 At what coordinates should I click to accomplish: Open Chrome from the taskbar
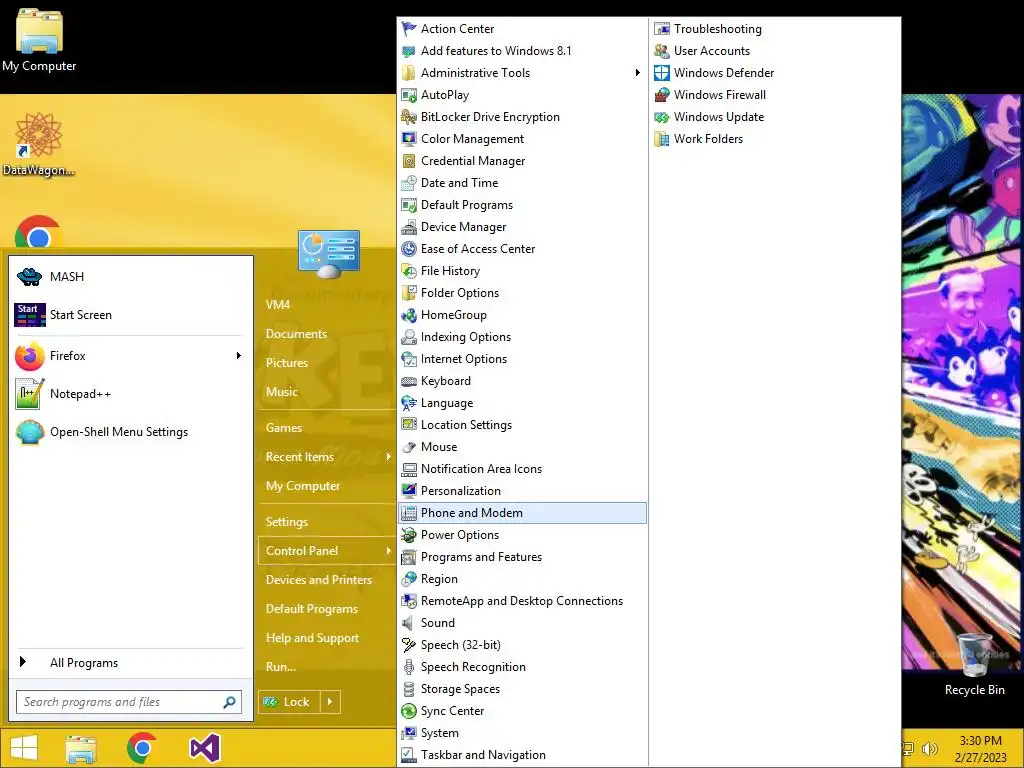142,748
